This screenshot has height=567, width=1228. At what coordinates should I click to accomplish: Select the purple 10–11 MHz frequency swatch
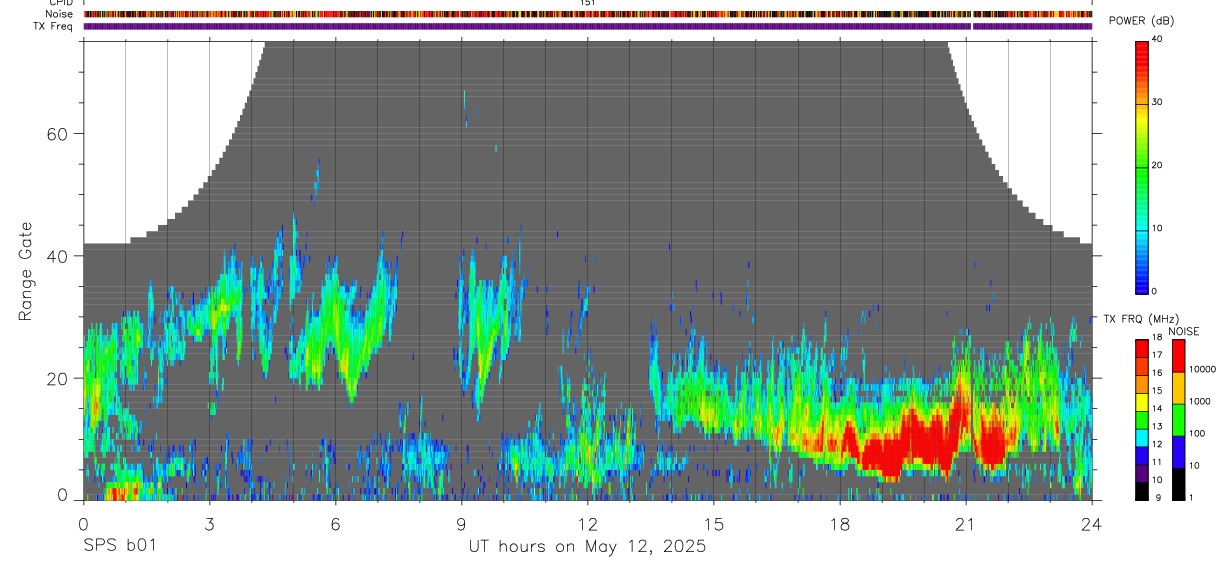click(1142, 474)
